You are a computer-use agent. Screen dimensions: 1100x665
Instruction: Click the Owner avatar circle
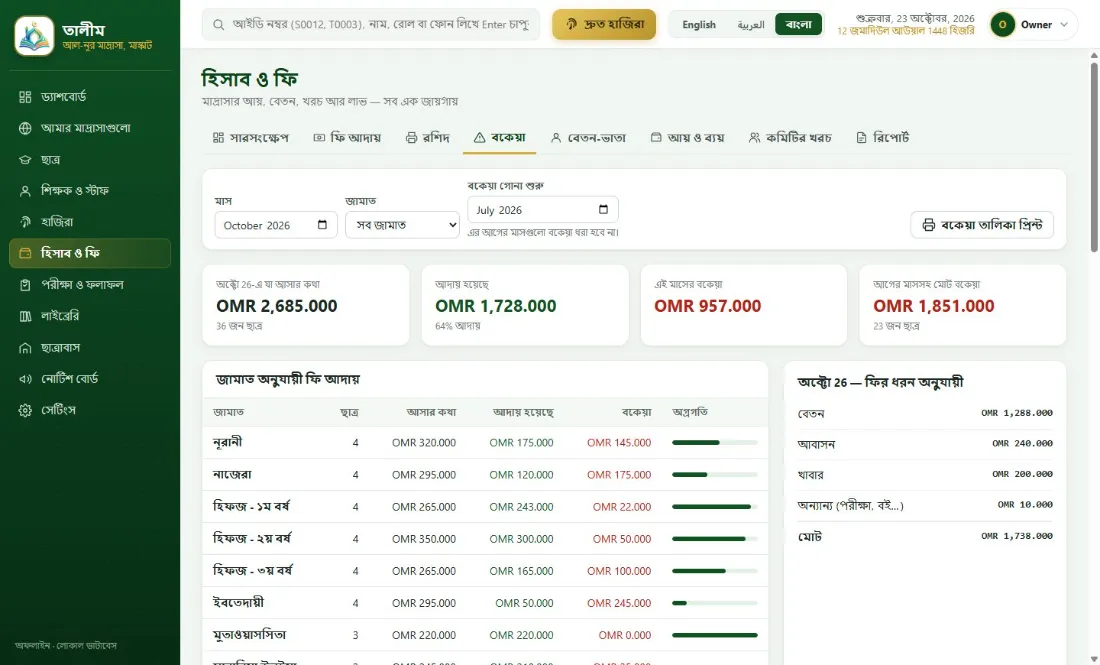(x=1002, y=25)
